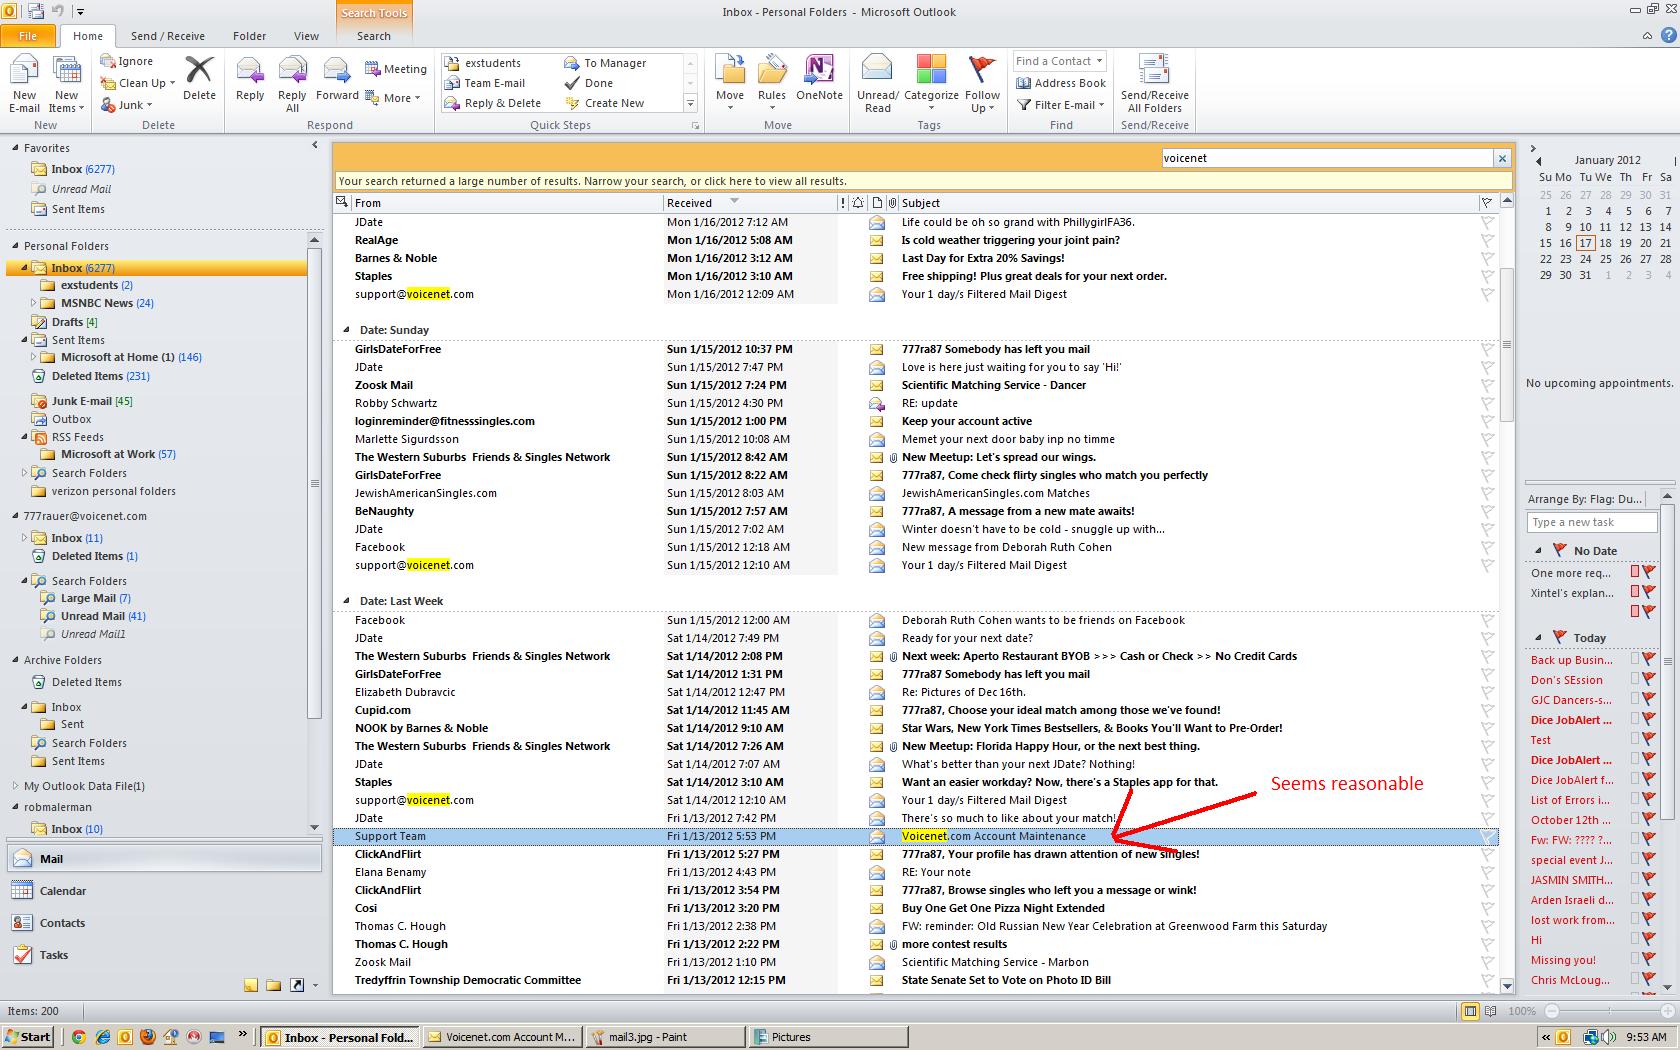The height and width of the screenshot is (1050, 1680).
Task: Mark One more req... task flag complete
Action: pos(1648,572)
